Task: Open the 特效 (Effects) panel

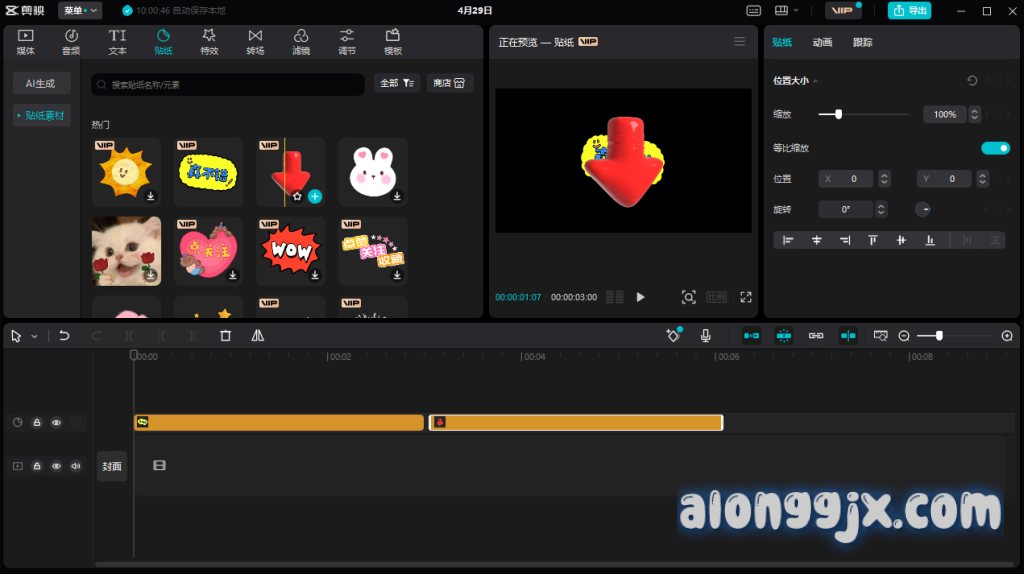Action: click(209, 41)
